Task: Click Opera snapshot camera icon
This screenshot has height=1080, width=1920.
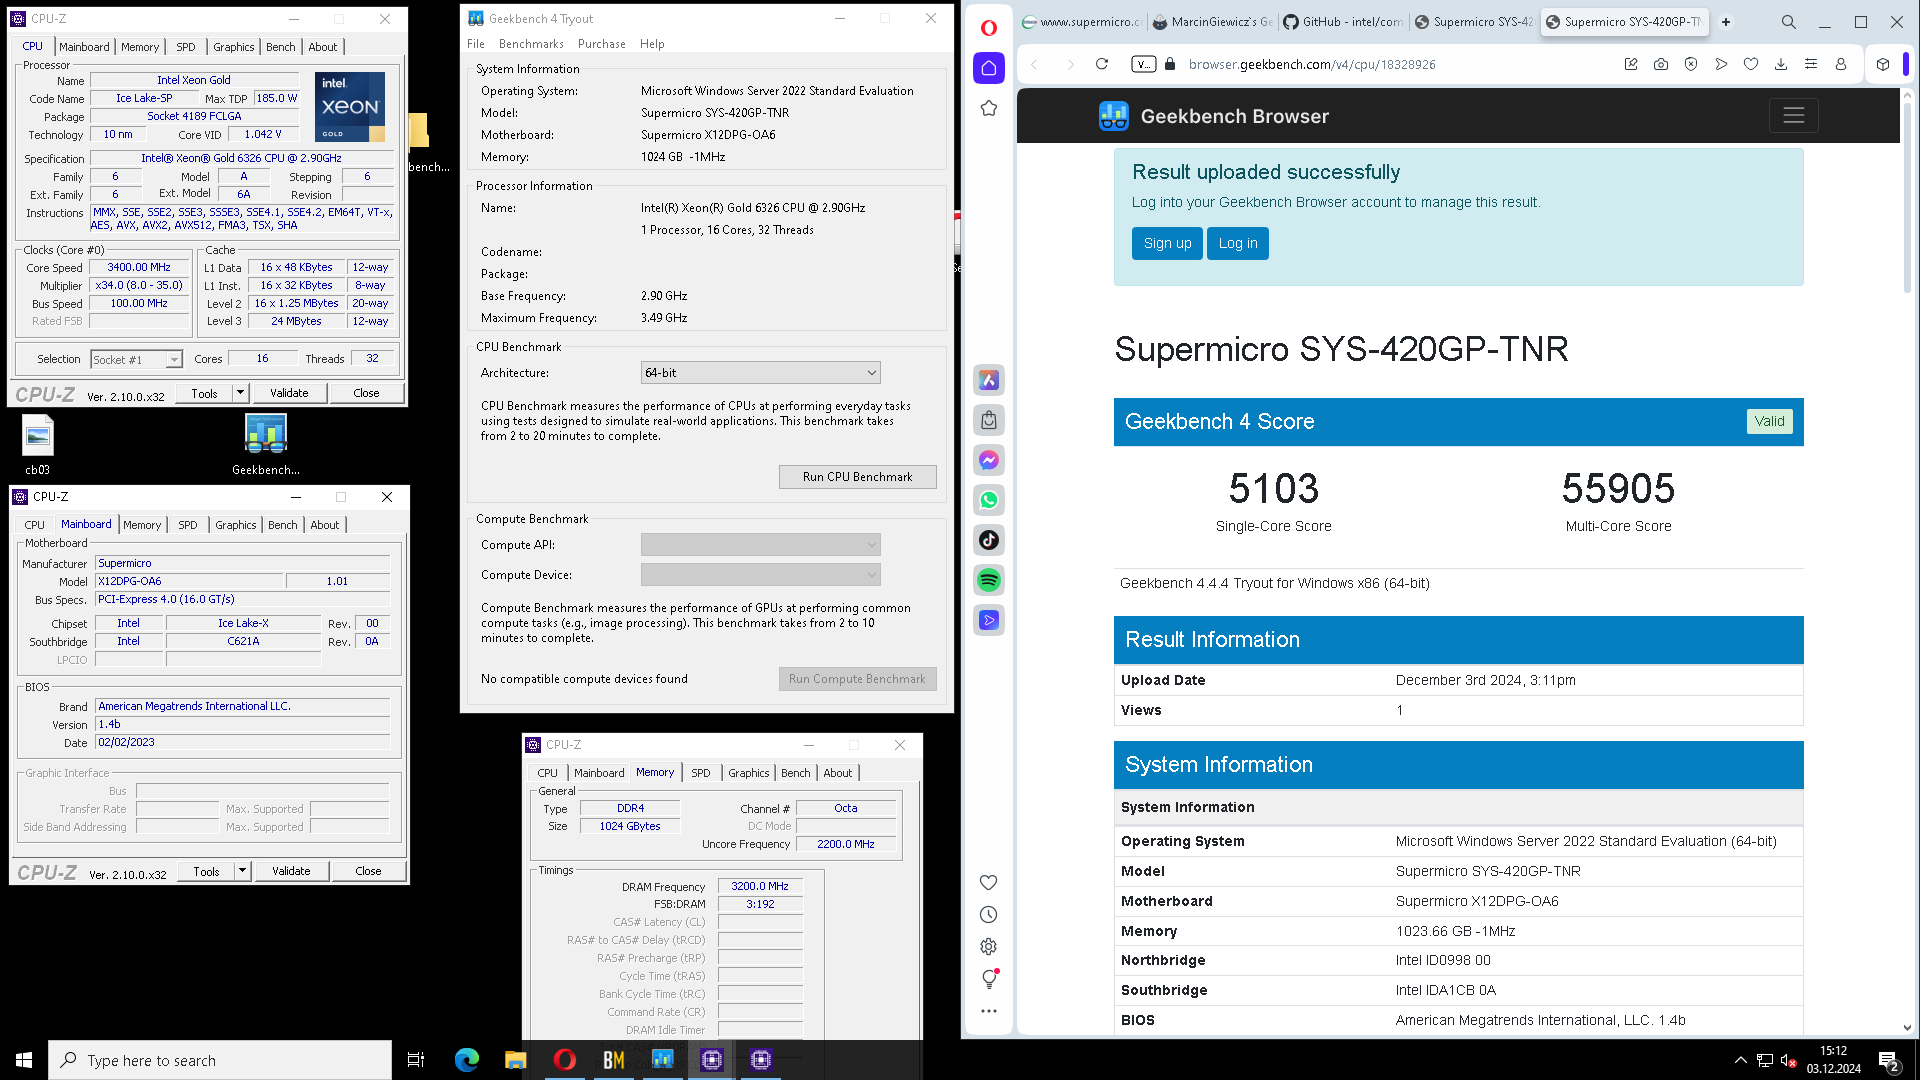Action: click(x=1661, y=64)
